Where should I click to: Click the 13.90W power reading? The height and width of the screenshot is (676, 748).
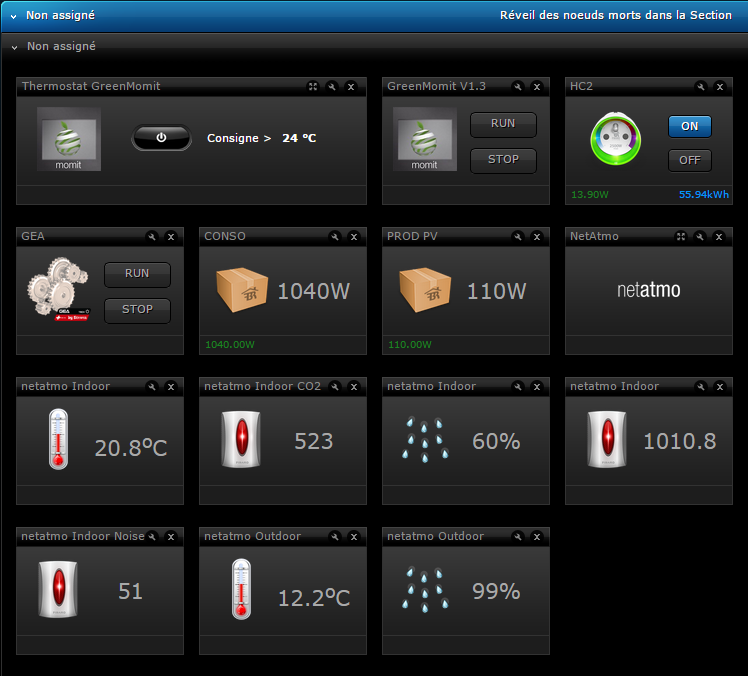coord(590,195)
